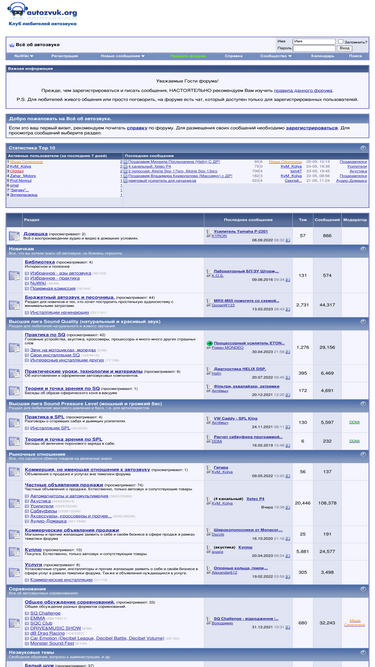Click subforum icon beside NuWiki in Библиотека
The image size is (375, 667).
pyautogui.click(x=27, y=283)
